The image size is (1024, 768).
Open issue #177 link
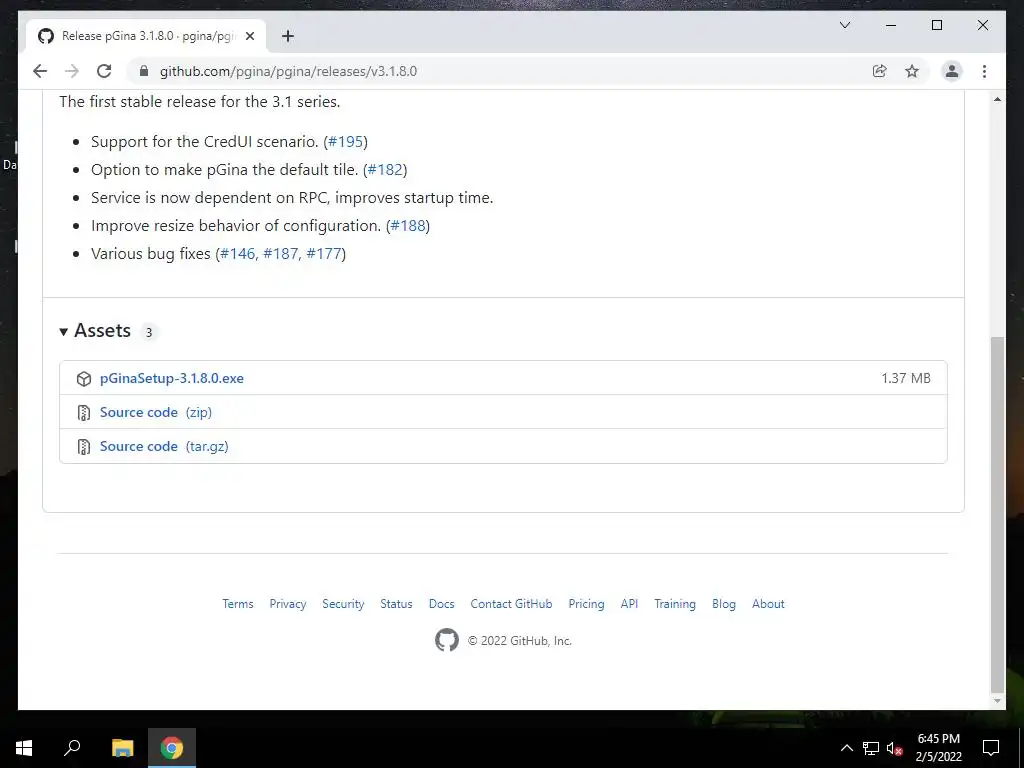pyautogui.click(x=324, y=253)
